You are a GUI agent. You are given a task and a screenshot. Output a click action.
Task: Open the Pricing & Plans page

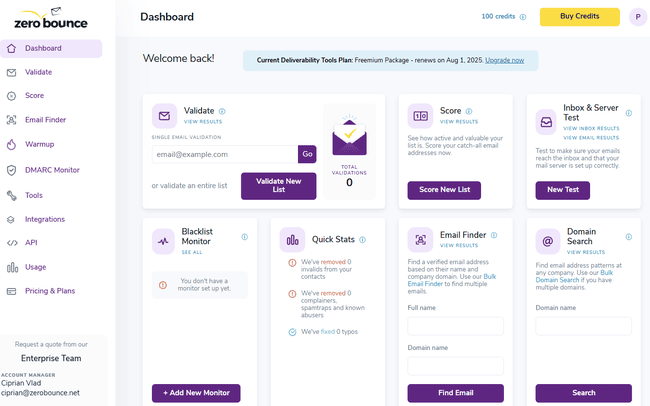coord(50,291)
